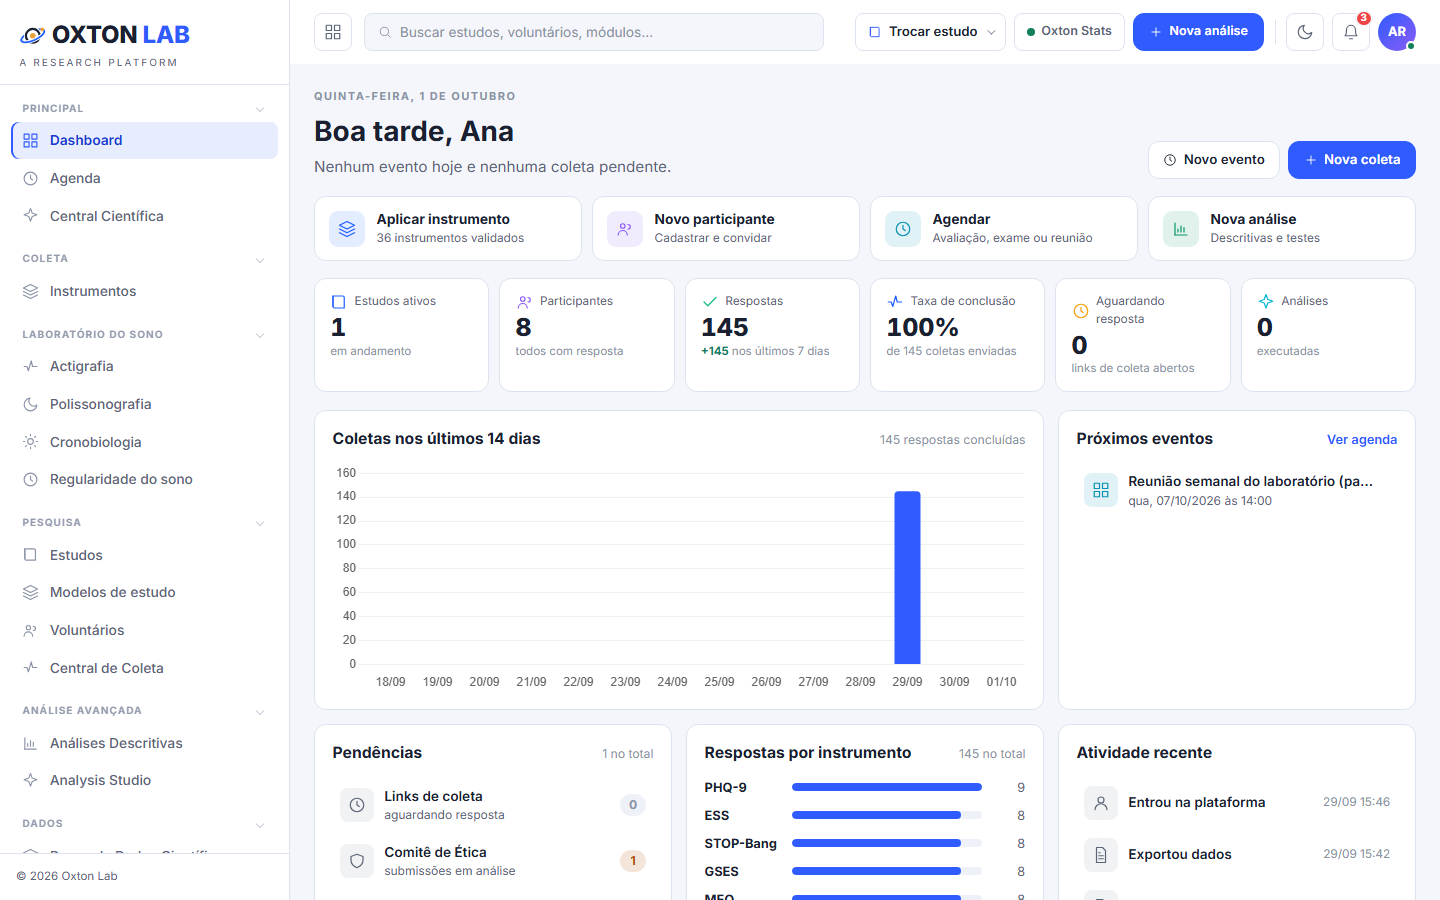This screenshot has width=1440, height=900.
Task: Click the Links de coleta clock icon
Action: pos(357,805)
